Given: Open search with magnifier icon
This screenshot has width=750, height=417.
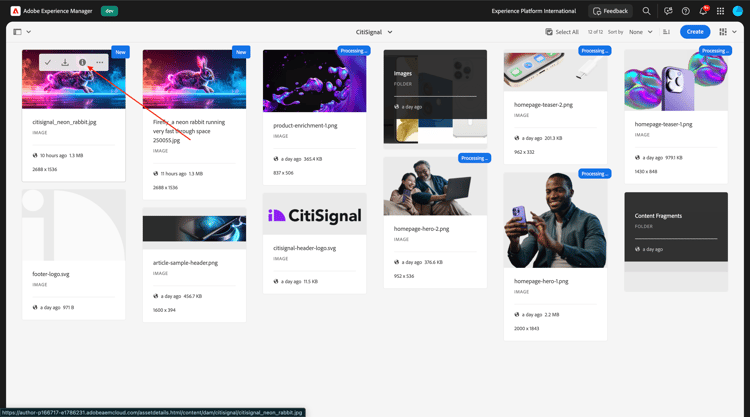Looking at the screenshot, I should [x=646, y=11].
